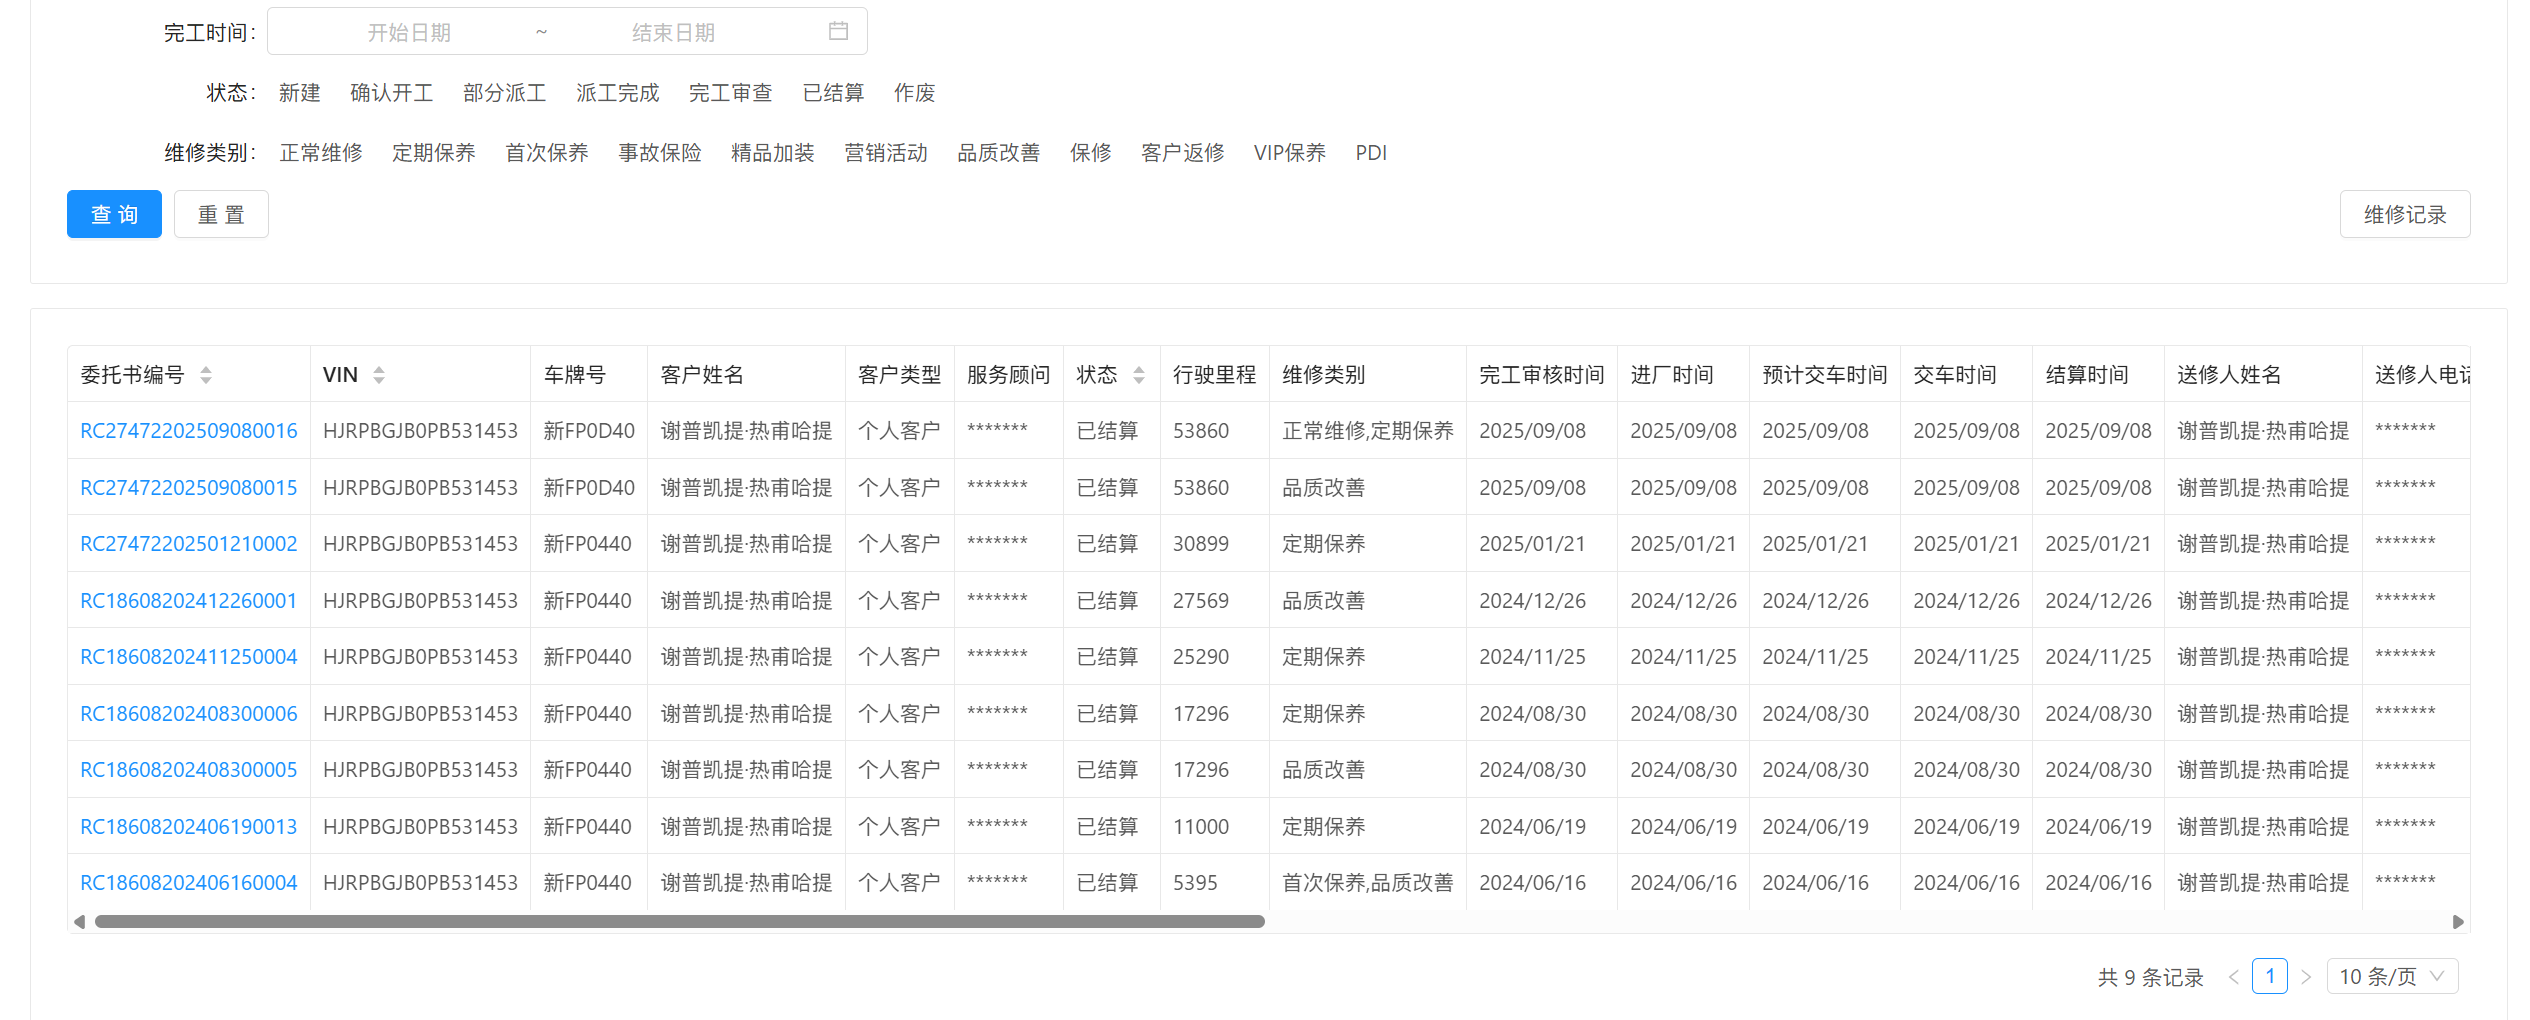Open the 开始日期 date picker
The width and height of the screenshot is (2530, 1020).
[409, 33]
